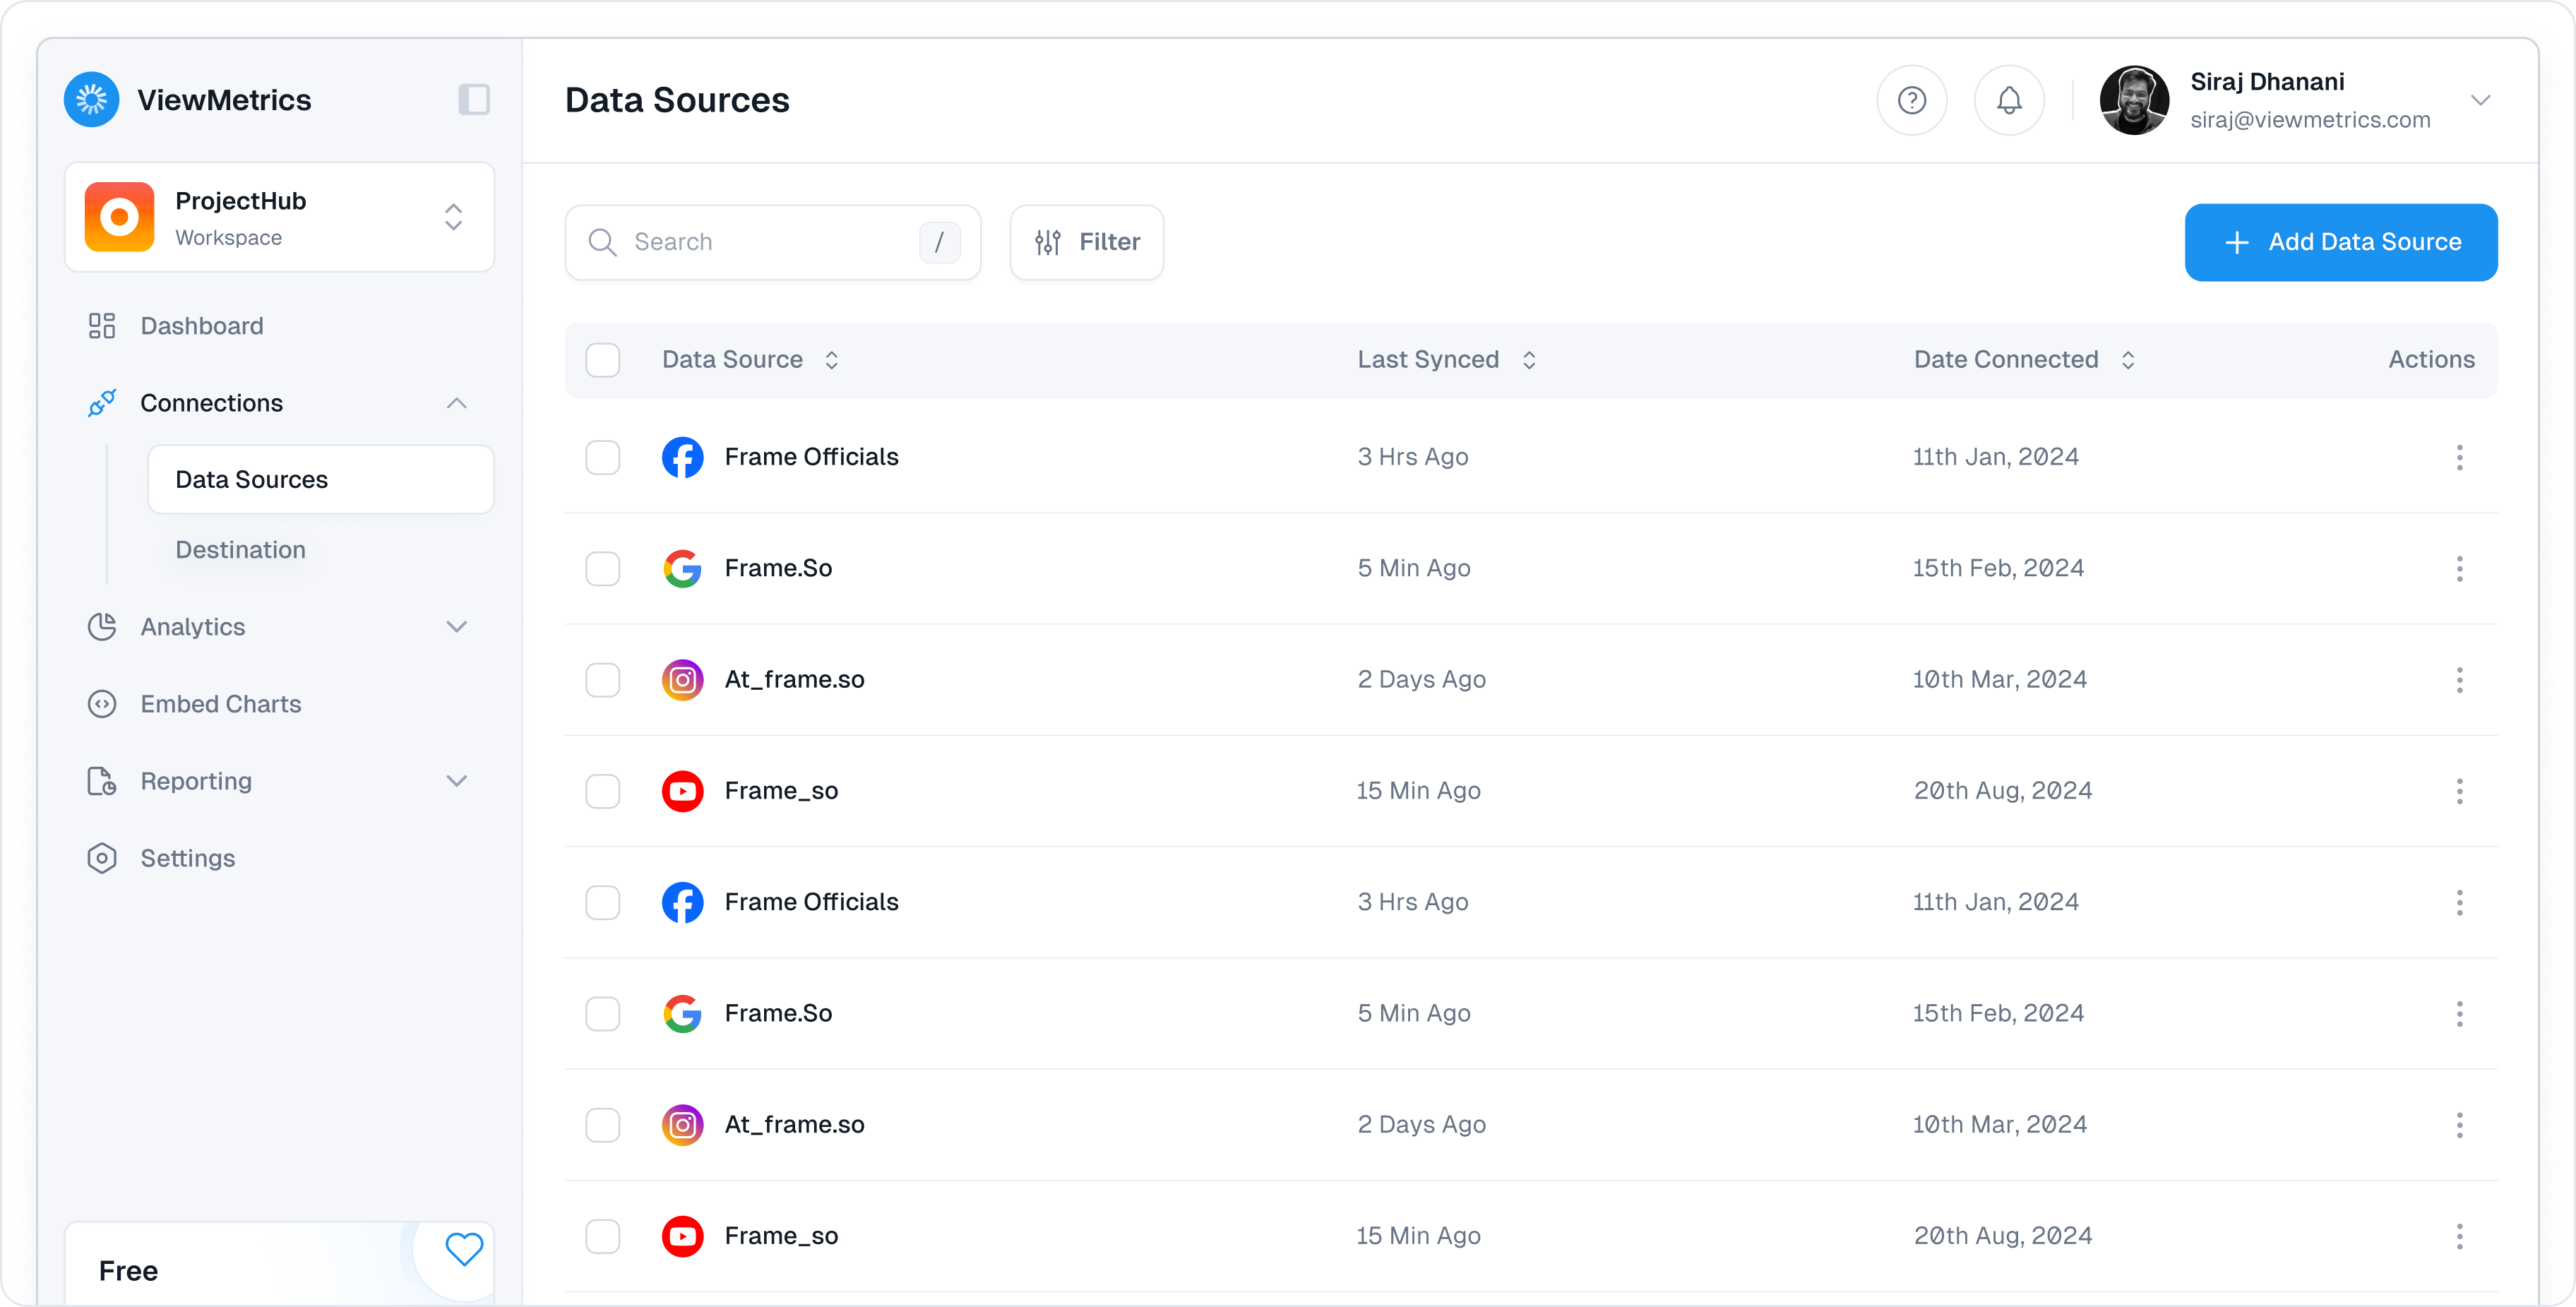
Task: Open ProjectHub workspace switcher
Action: click(279, 218)
